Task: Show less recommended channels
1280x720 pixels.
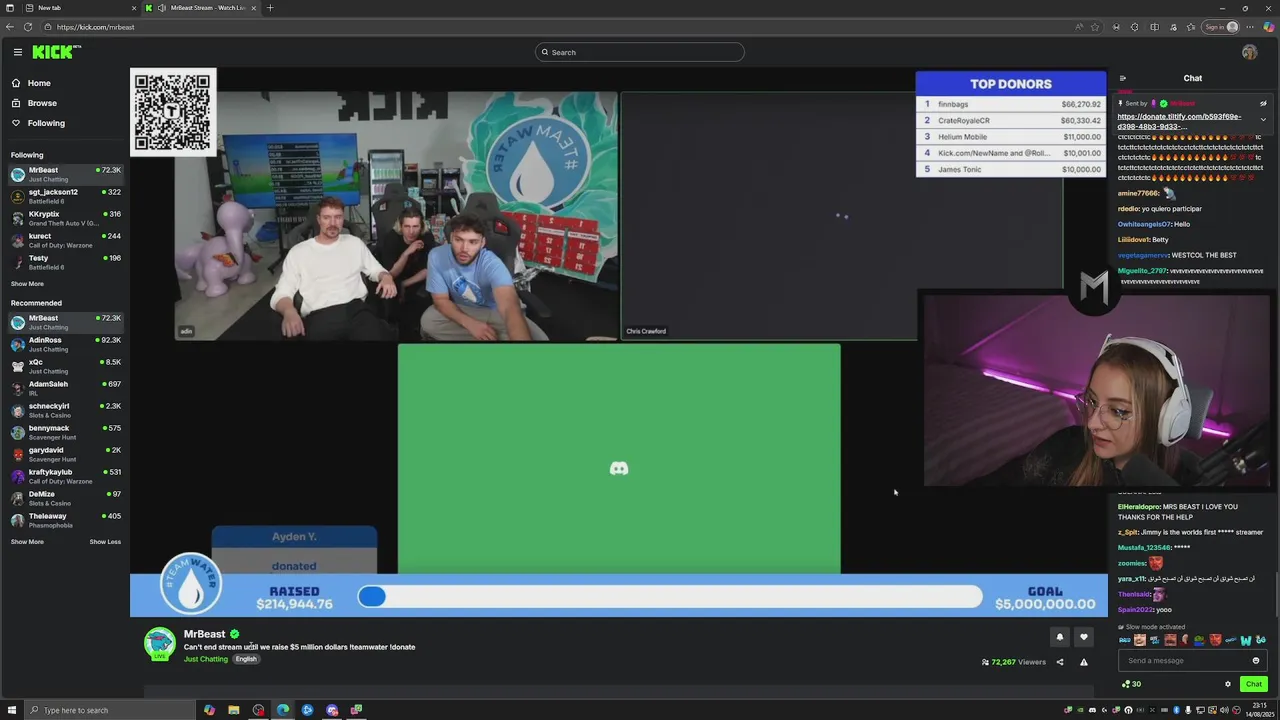Action: click(x=105, y=542)
